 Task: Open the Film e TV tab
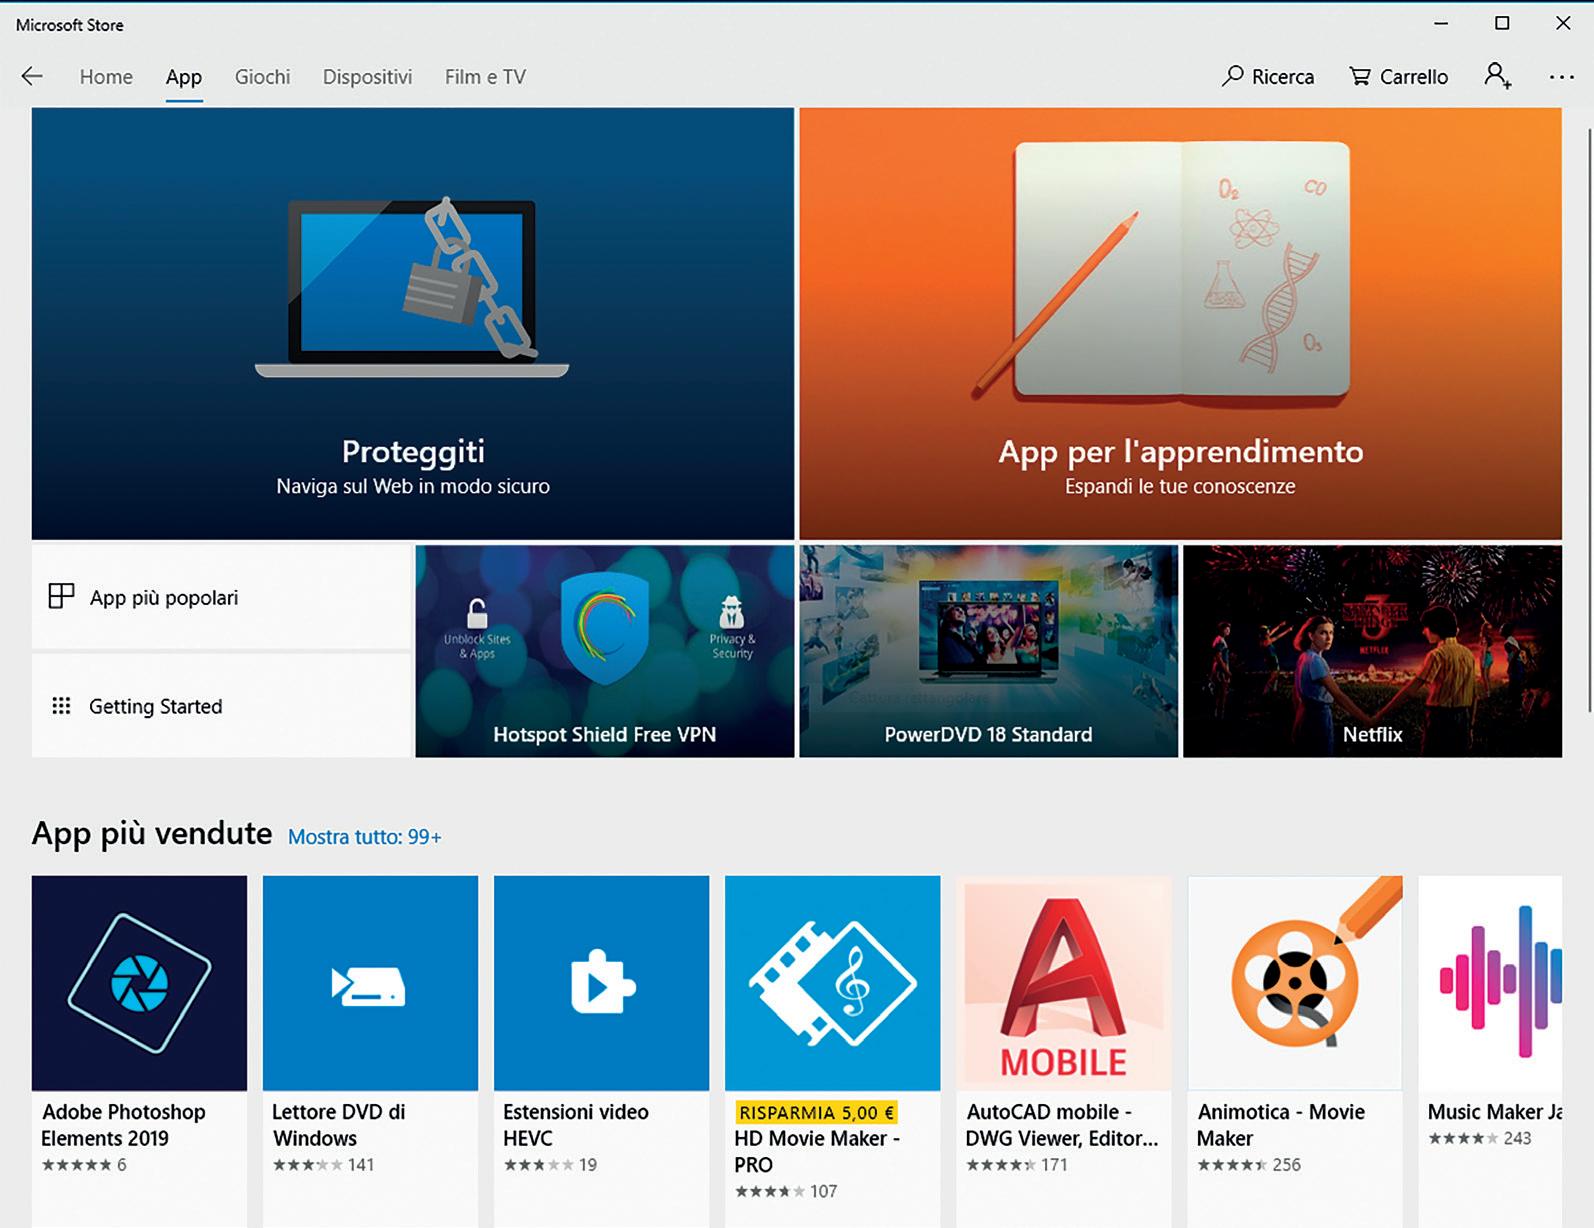click(x=485, y=77)
